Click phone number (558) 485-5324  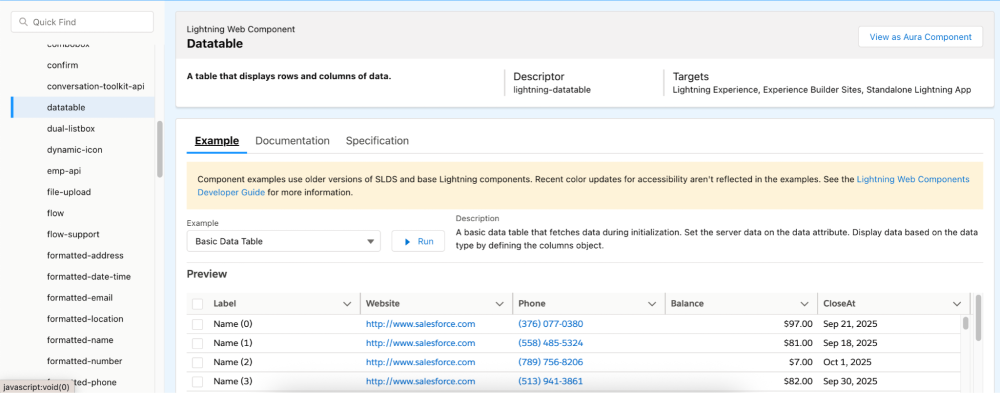(x=550, y=343)
